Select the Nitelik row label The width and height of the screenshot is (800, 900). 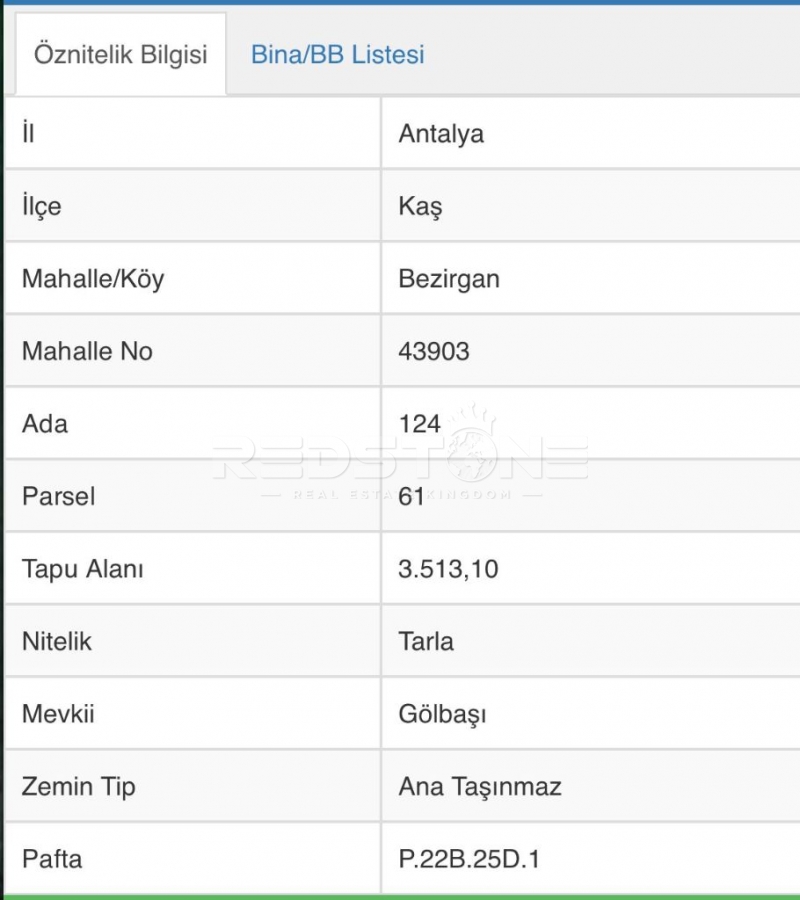57,641
